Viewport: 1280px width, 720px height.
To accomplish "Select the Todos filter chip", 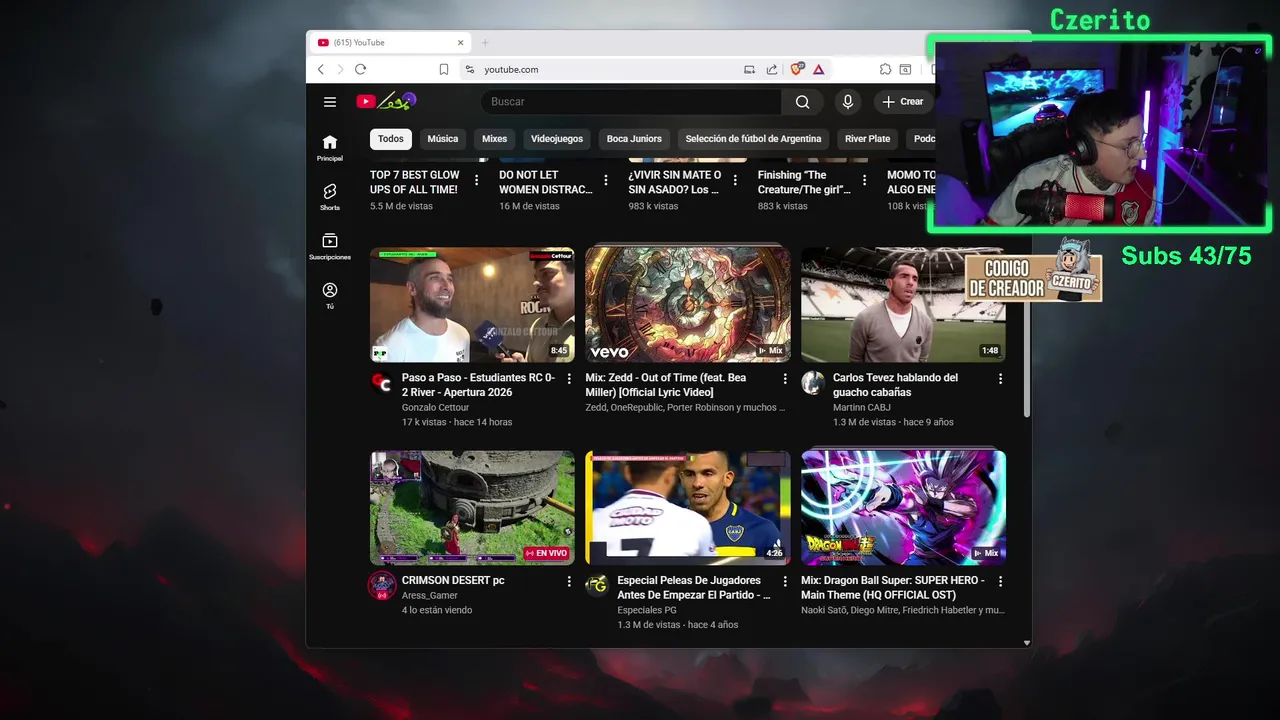I will coord(391,139).
